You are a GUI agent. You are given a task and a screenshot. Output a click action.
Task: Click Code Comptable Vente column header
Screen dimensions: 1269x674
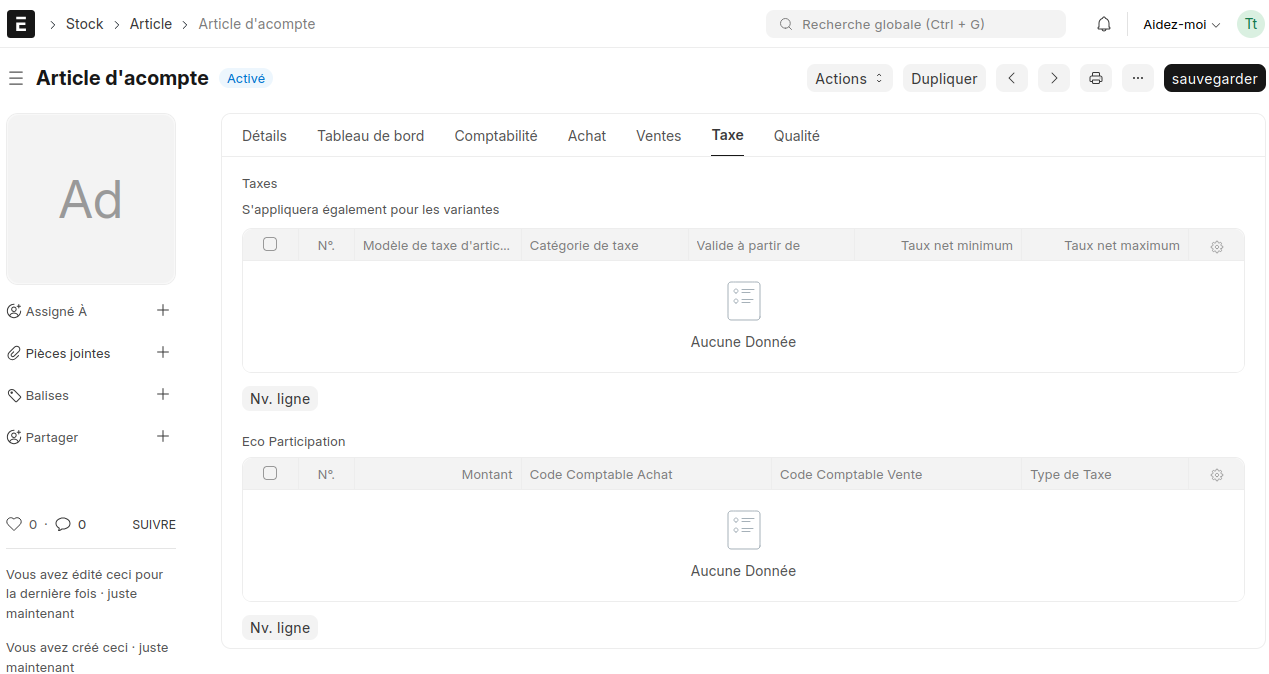click(897, 475)
